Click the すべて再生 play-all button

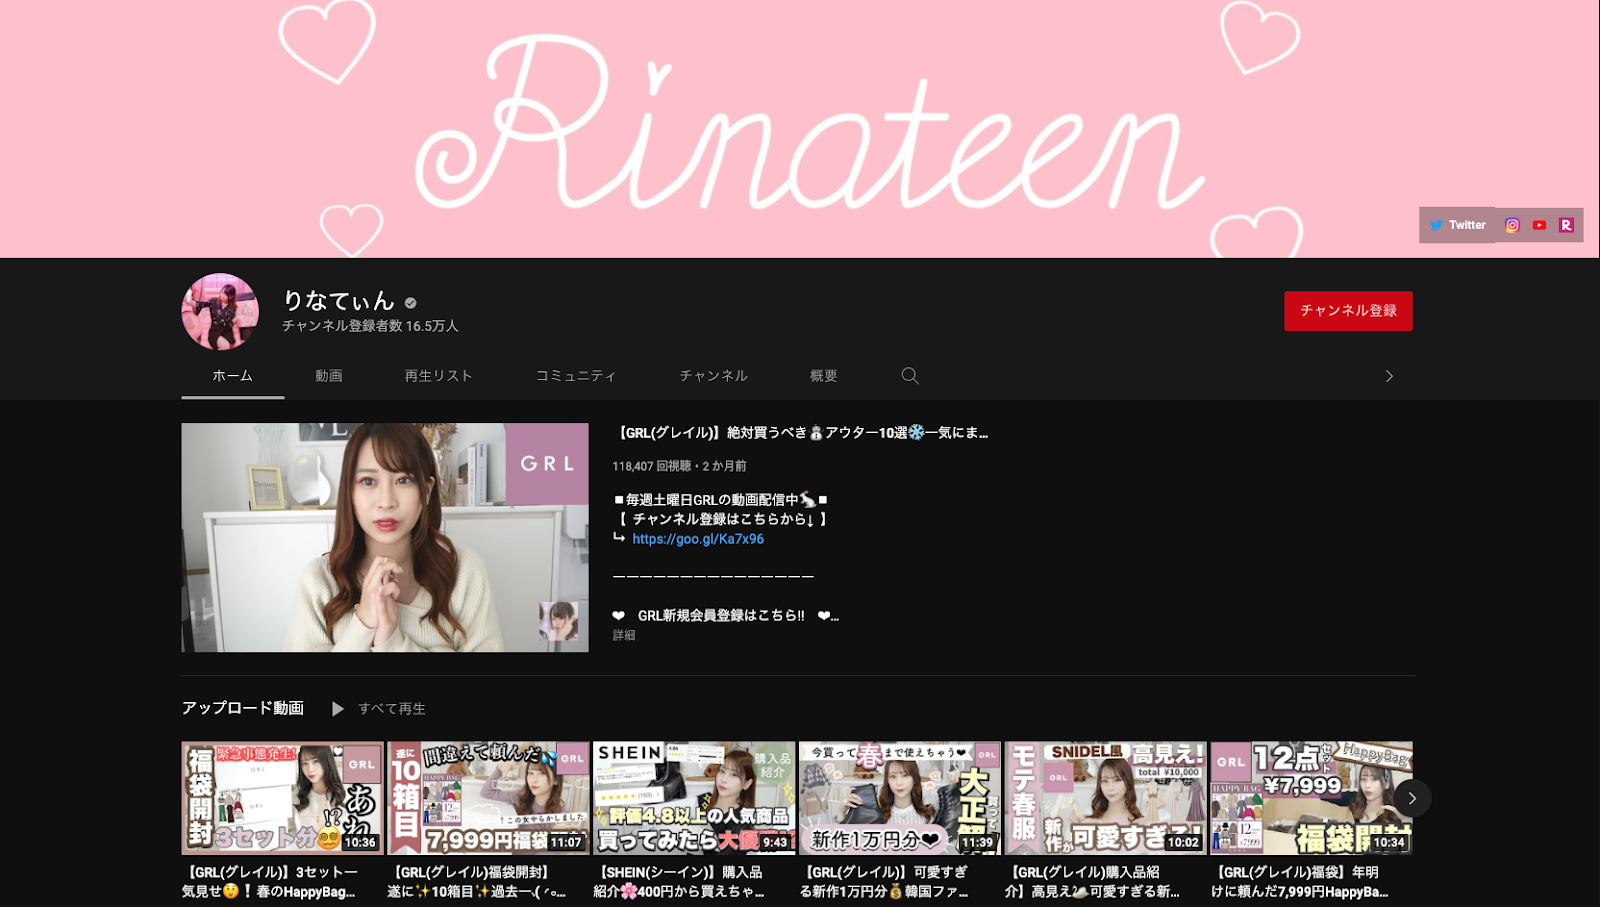click(379, 708)
